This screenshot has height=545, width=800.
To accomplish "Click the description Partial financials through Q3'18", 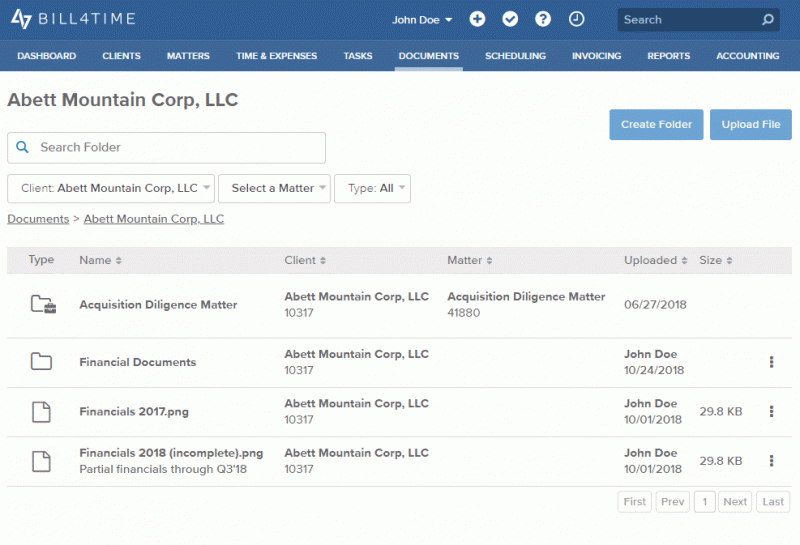I will point(163,469).
